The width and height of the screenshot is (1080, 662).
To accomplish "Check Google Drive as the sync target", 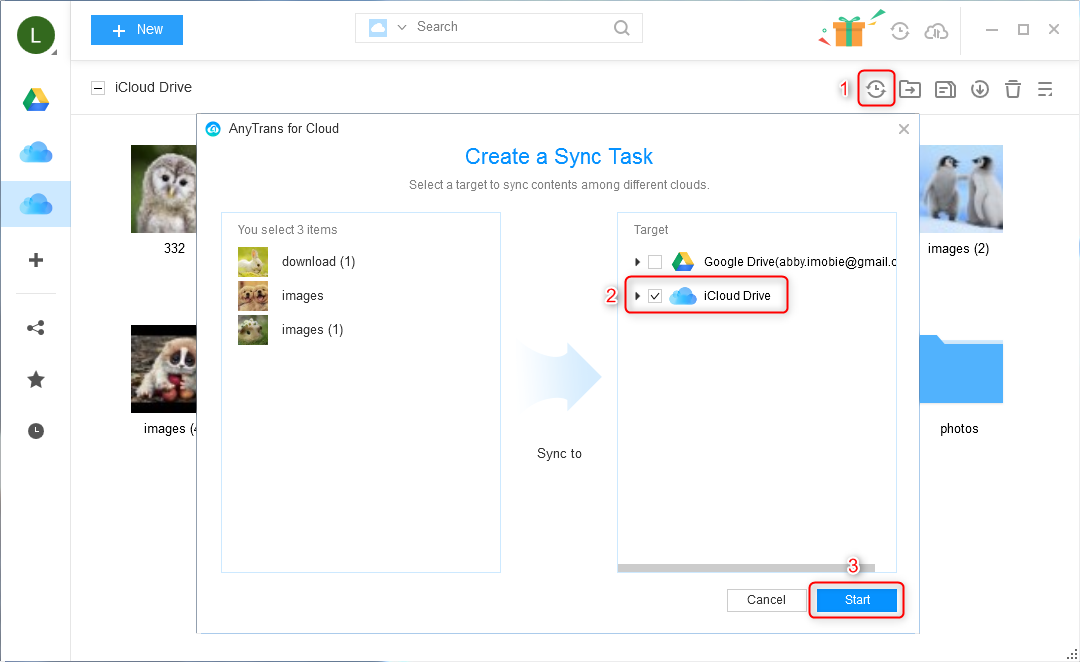I will [656, 261].
